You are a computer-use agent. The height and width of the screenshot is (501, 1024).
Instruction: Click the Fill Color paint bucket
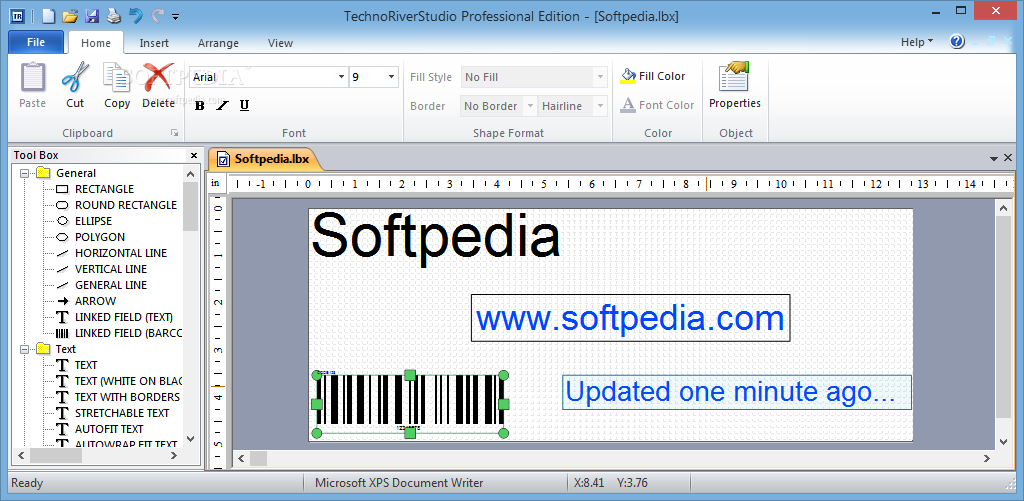[652, 76]
